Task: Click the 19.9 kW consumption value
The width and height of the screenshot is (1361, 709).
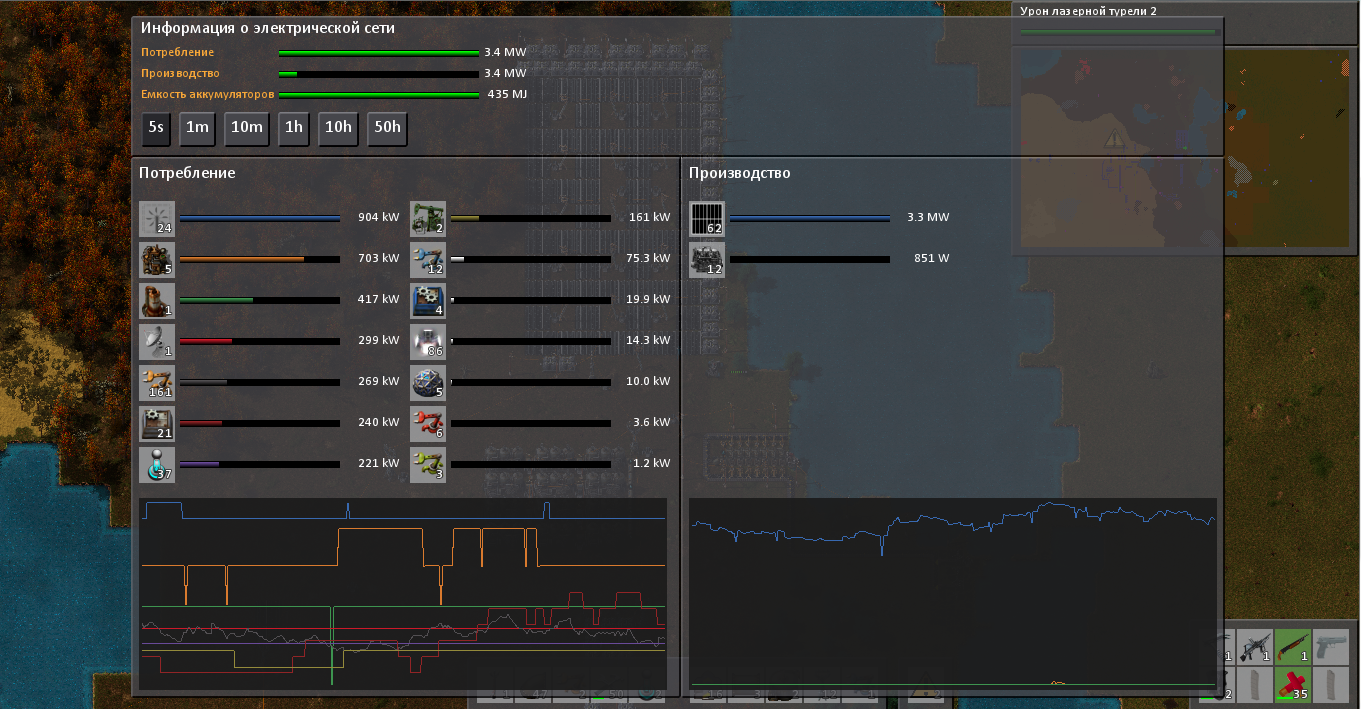Action: point(646,299)
